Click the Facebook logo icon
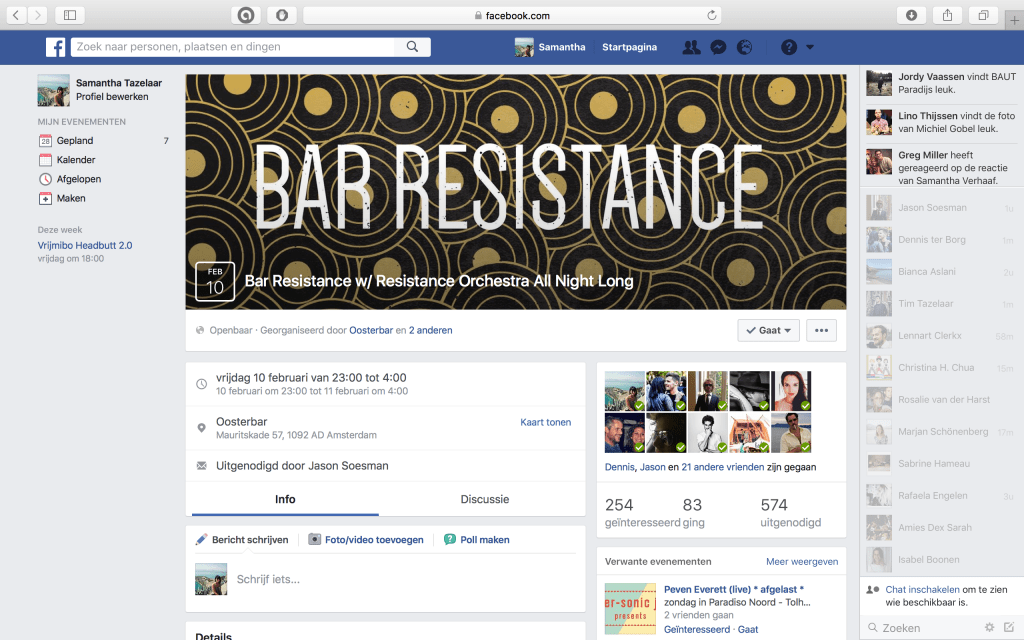Screen dimensions: 1024x640 tap(55, 47)
